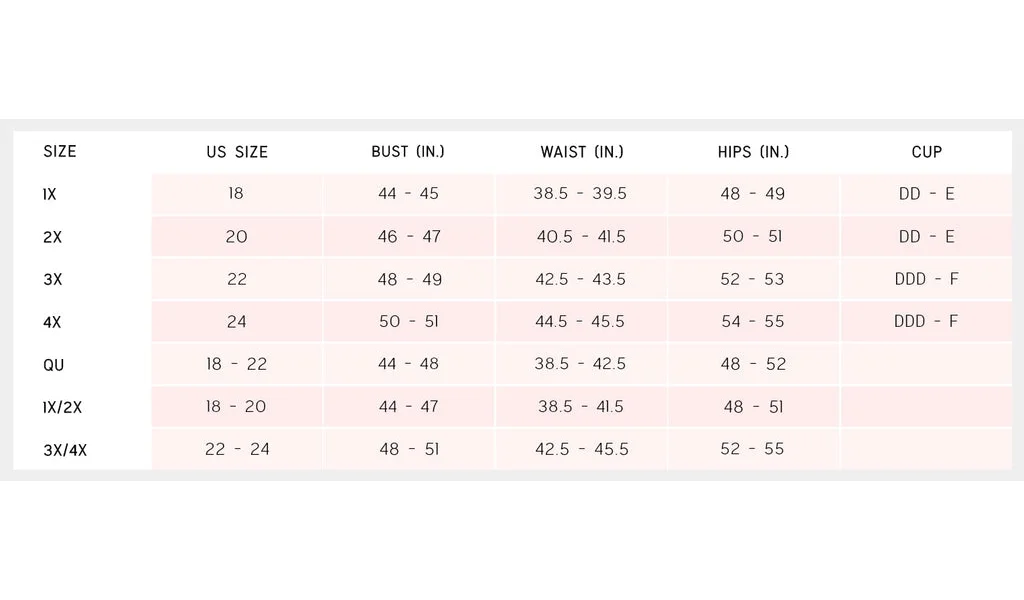Click the 3X/4X size row label
1024x600 pixels.
click(65, 450)
